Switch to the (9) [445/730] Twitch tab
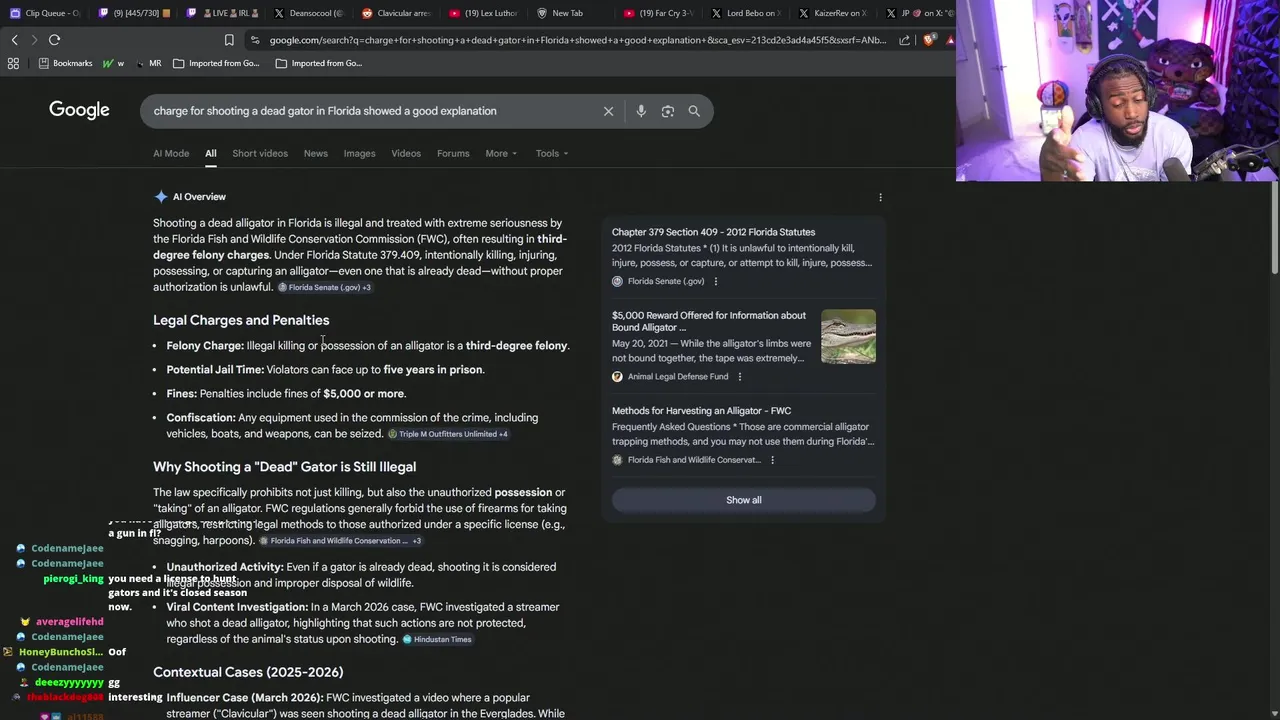1280x720 pixels. [x=134, y=13]
